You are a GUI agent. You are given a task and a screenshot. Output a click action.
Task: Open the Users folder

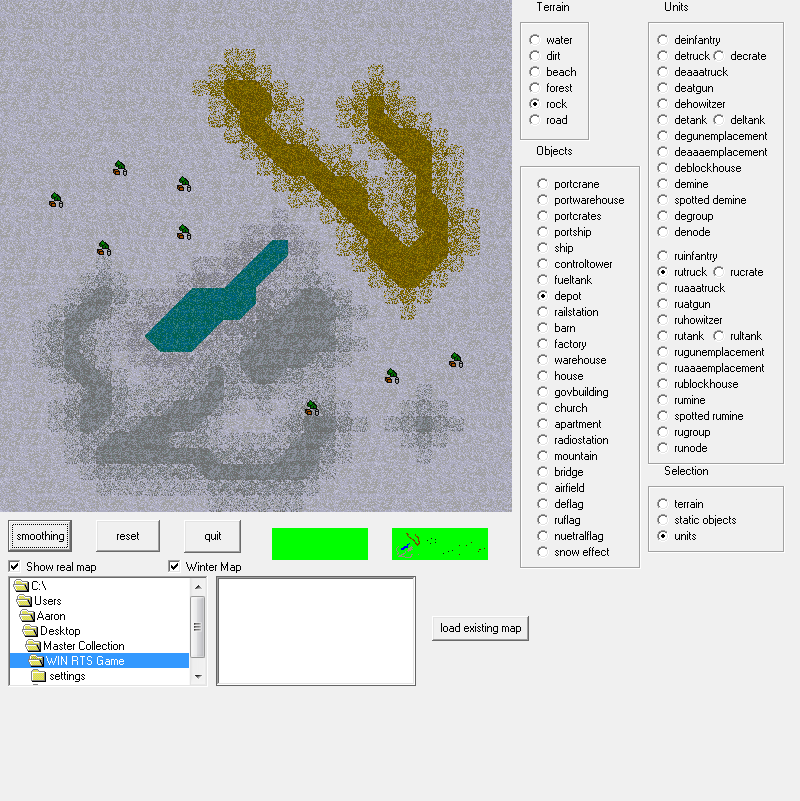pos(39,601)
